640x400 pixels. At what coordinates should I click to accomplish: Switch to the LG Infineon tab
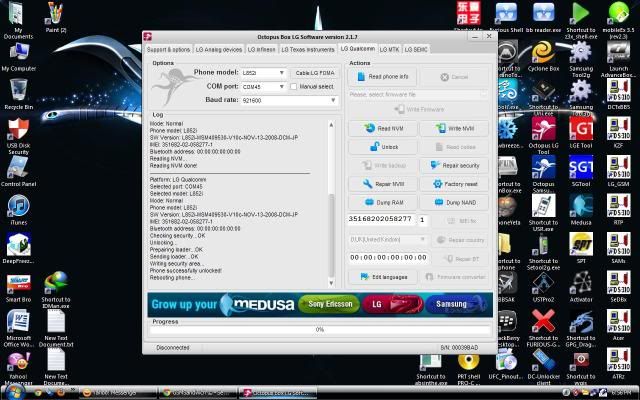click(x=262, y=49)
